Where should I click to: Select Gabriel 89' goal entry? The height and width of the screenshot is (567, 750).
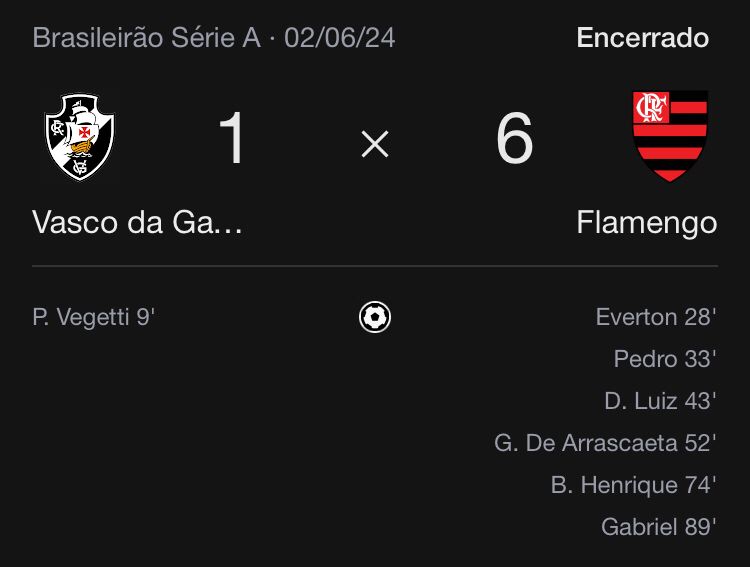(659, 527)
